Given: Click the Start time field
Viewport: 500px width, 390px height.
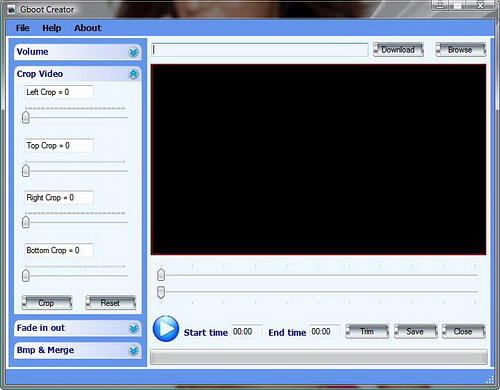Looking at the screenshot, I should click(246, 332).
